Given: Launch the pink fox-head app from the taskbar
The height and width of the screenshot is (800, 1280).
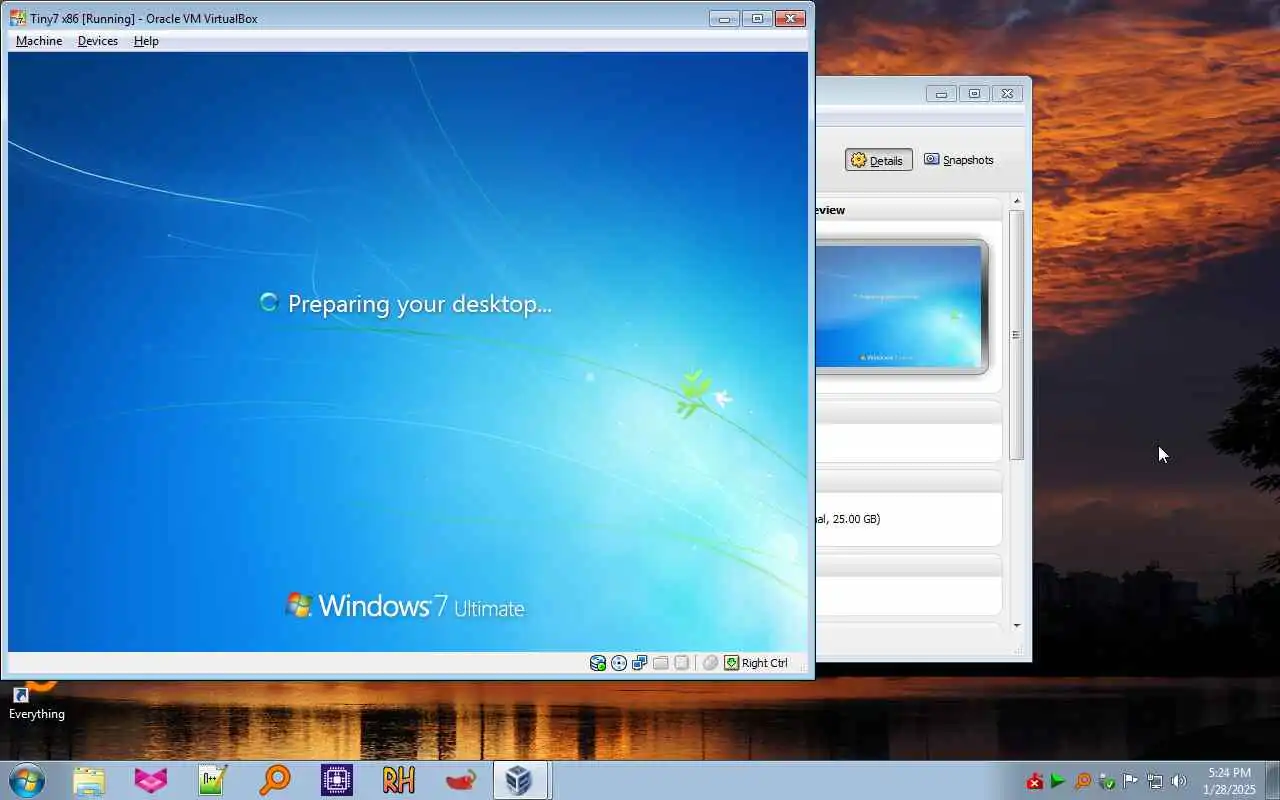Looking at the screenshot, I should pos(151,780).
